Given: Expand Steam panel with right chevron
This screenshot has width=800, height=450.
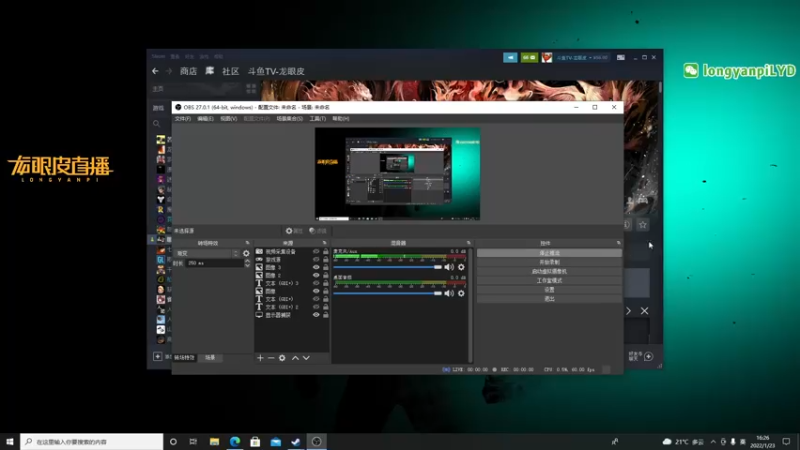Looking at the screenshot, I should (x=629, y=311).
